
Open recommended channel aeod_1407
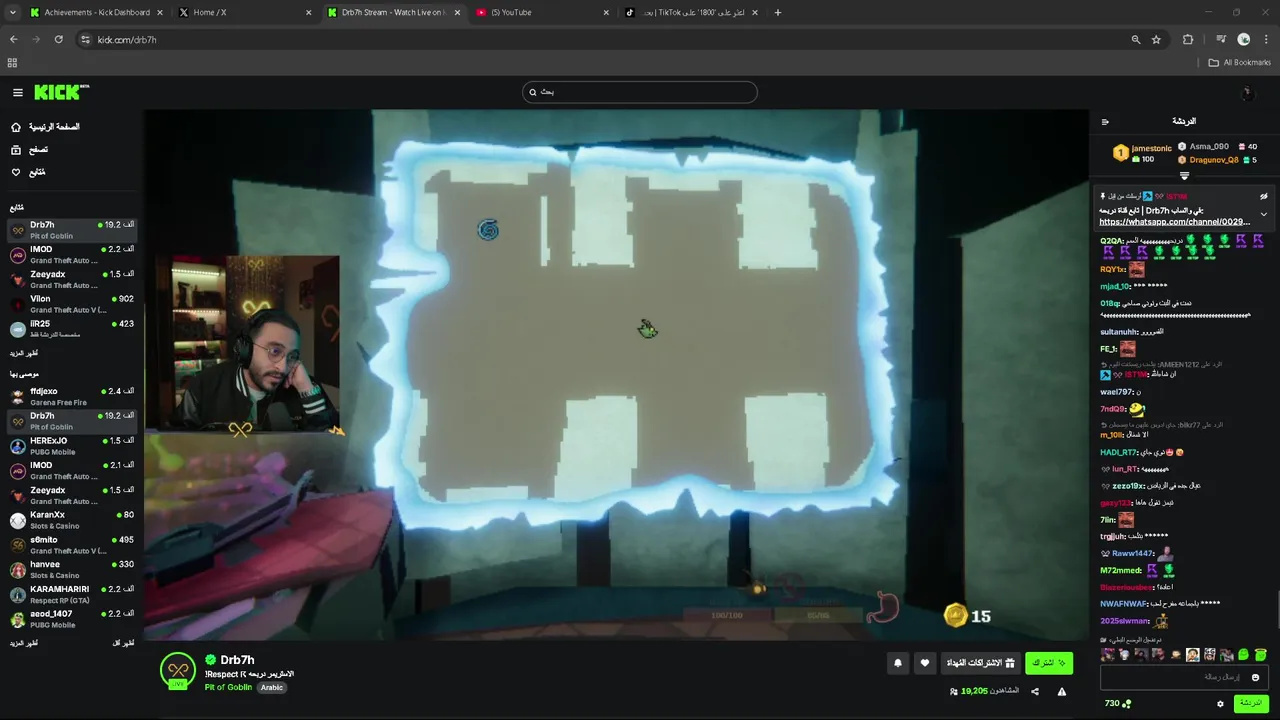click(70, 619)
